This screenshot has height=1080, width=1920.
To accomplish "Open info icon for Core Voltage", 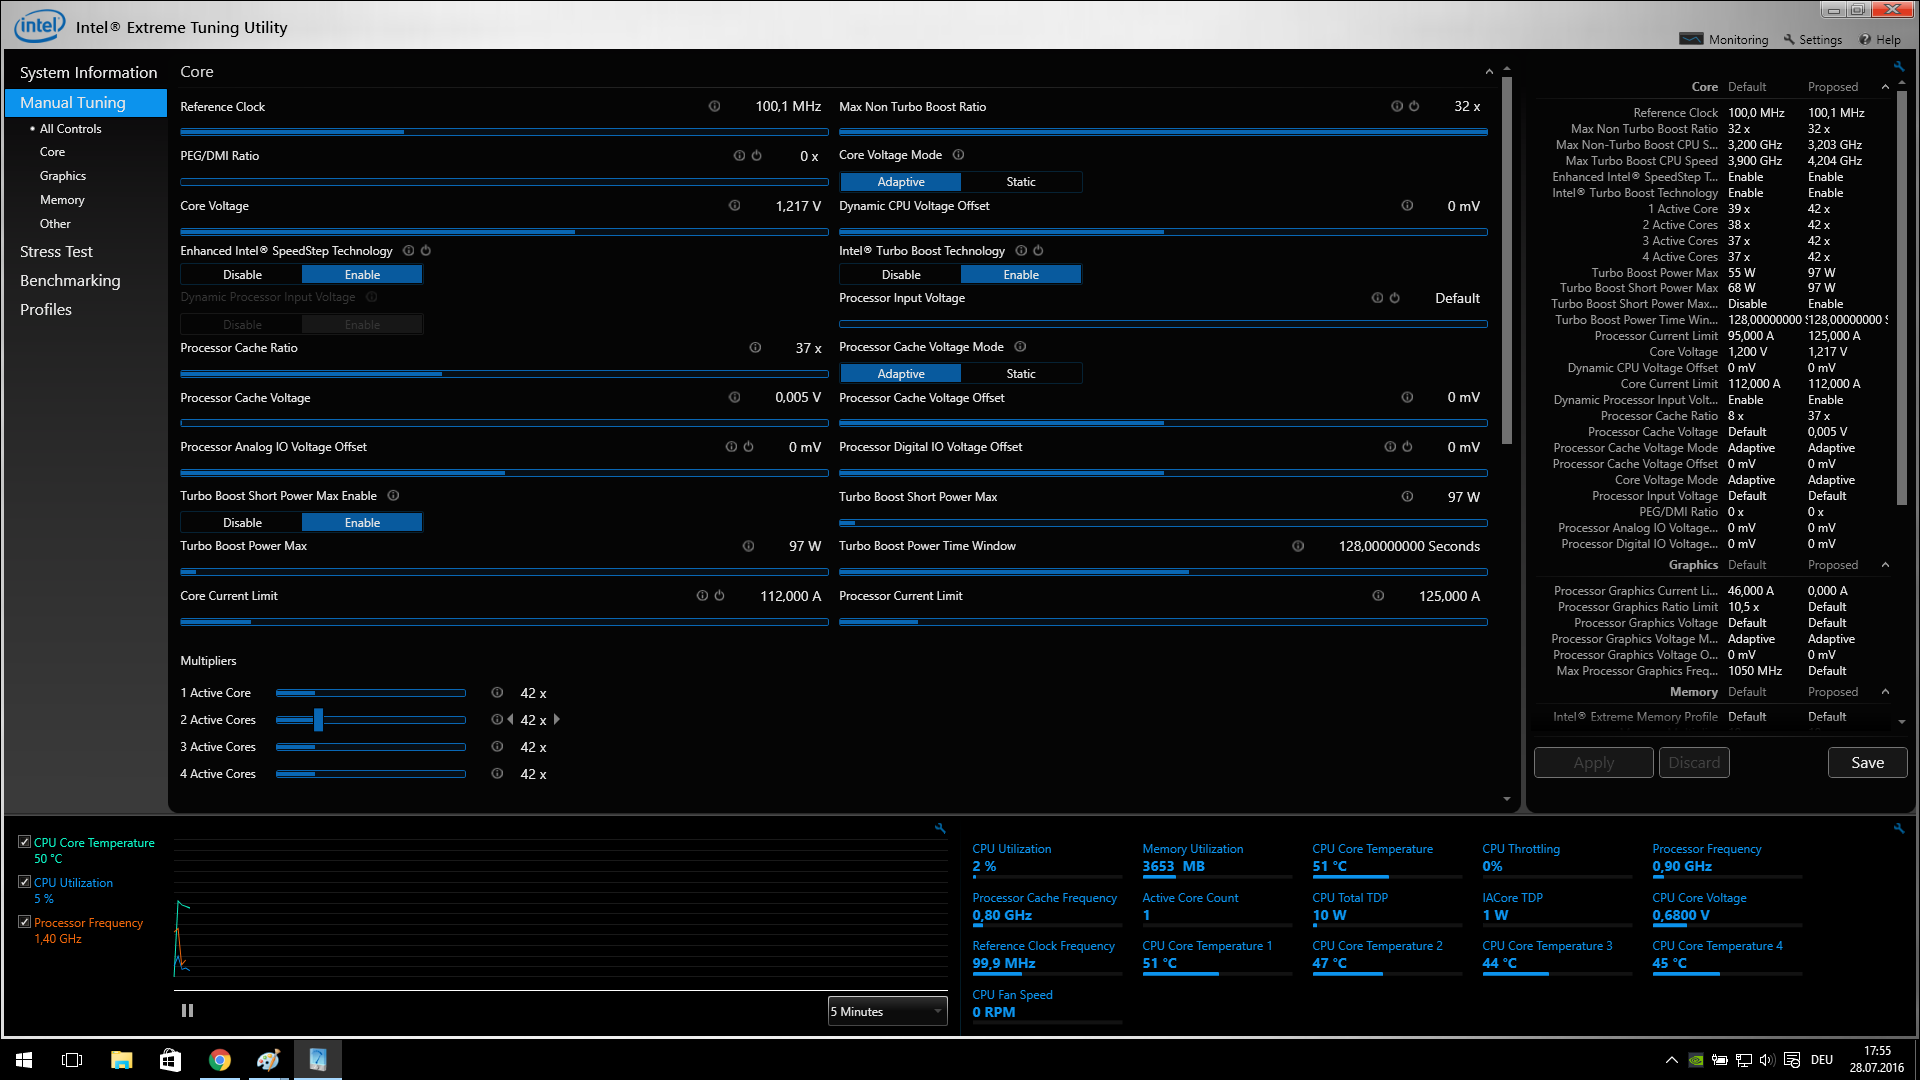I will pos(734,205).
